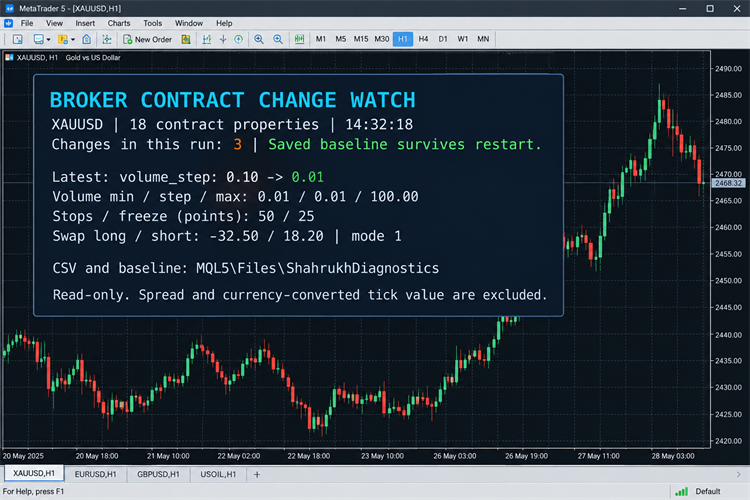Close the MetaTrader 5 window

(737, 9)
